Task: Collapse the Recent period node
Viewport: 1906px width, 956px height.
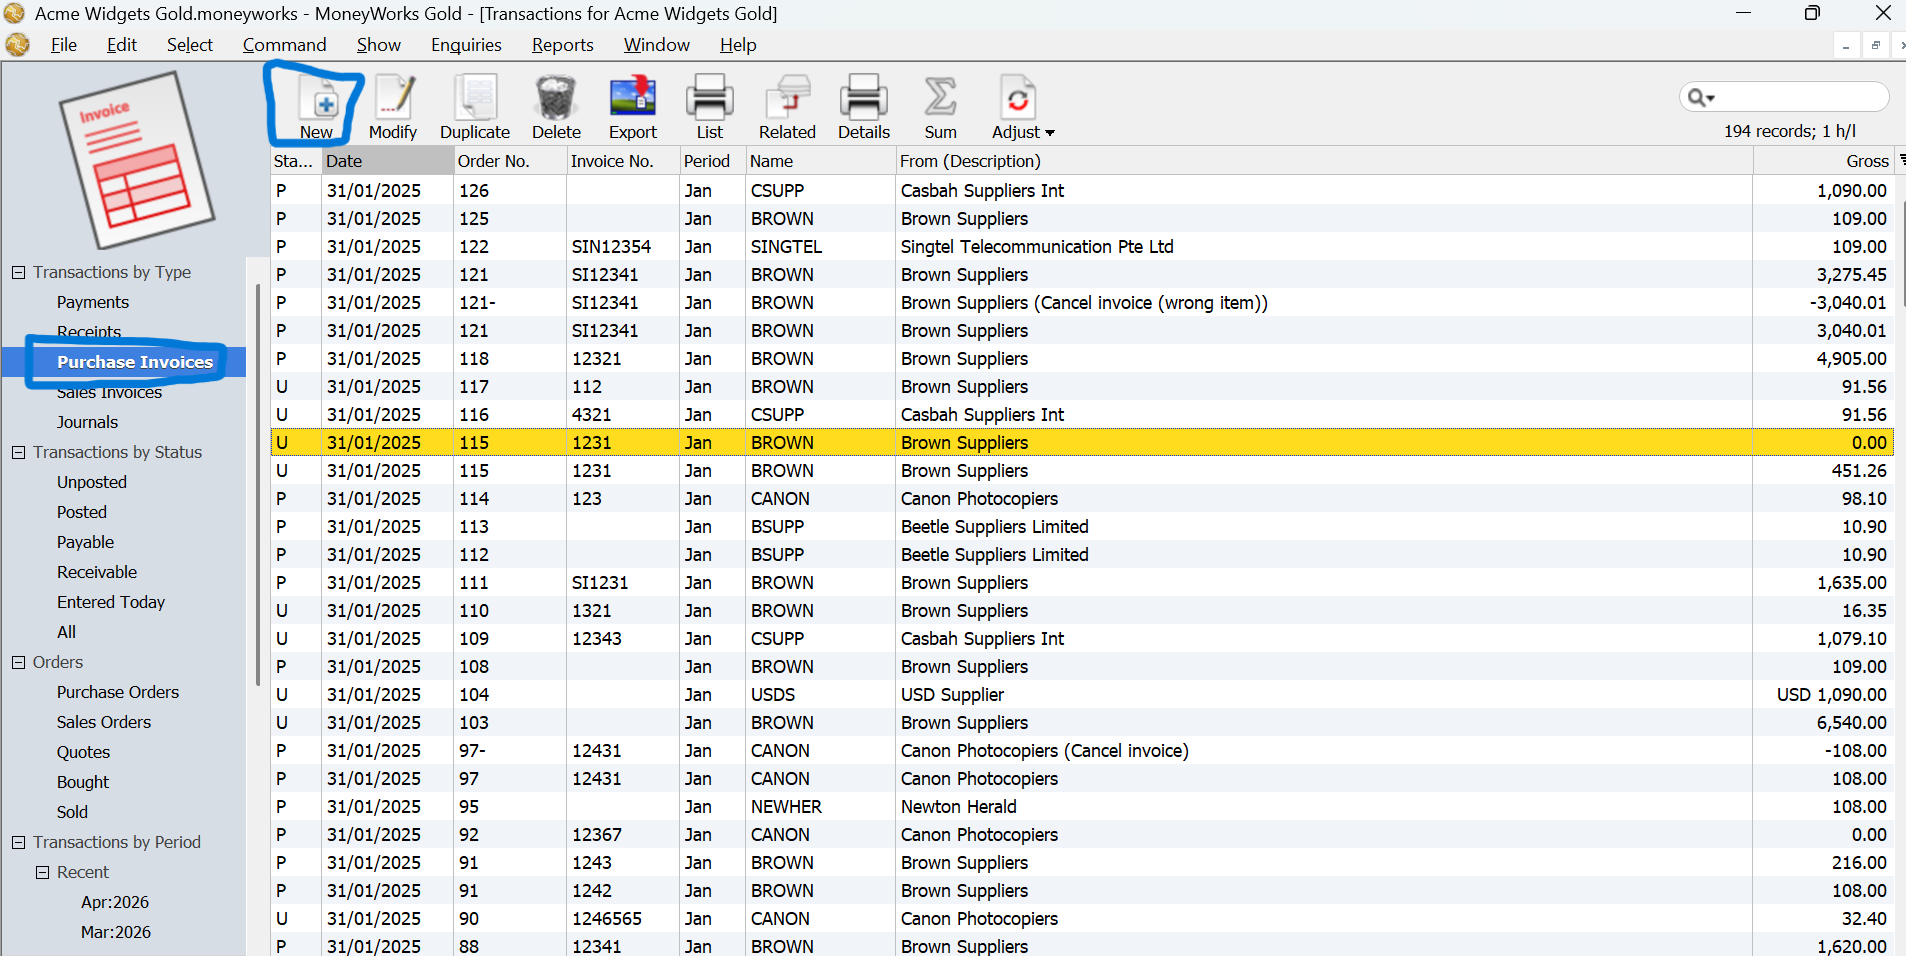Action: (x=43, y=872)
